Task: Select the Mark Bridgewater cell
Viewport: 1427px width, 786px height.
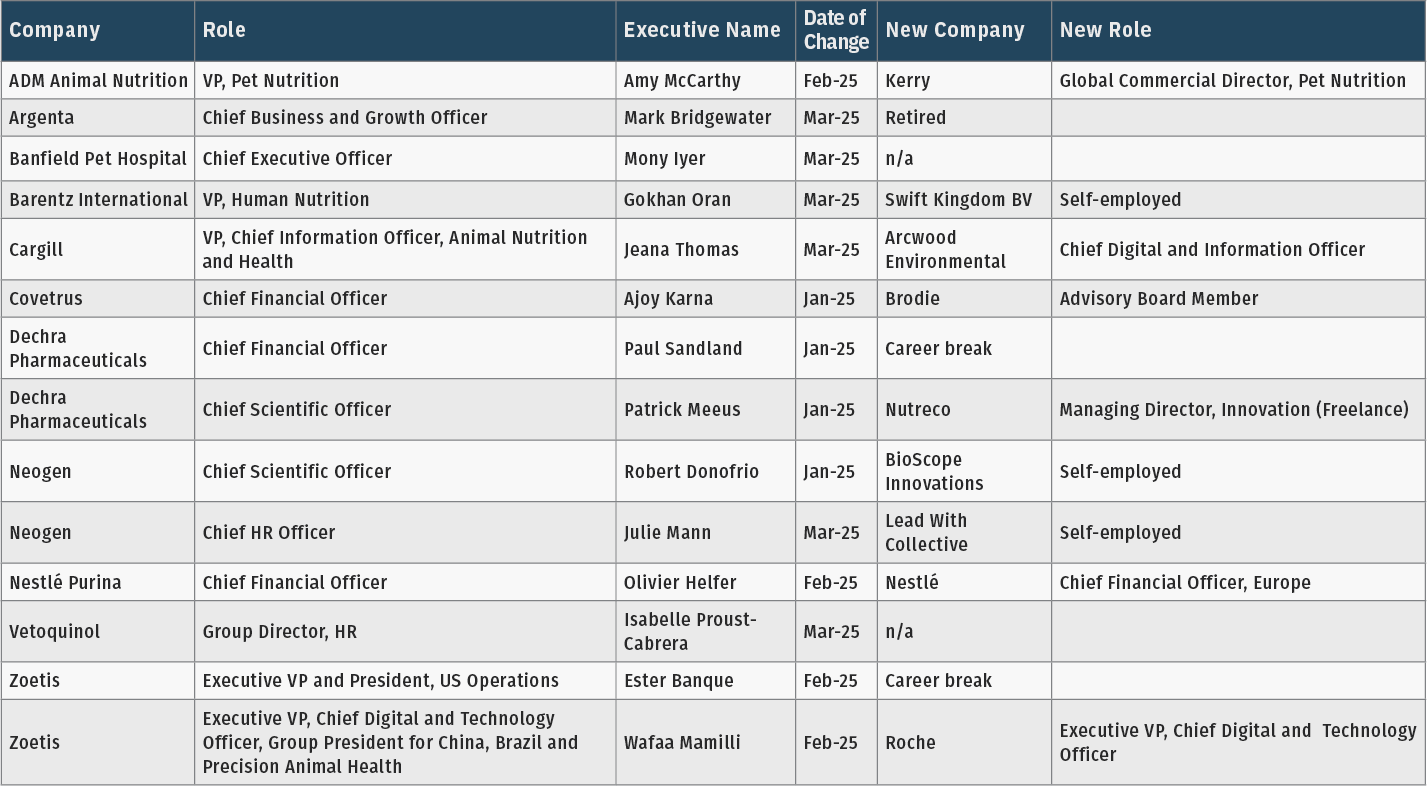Action: pos(697,117)
